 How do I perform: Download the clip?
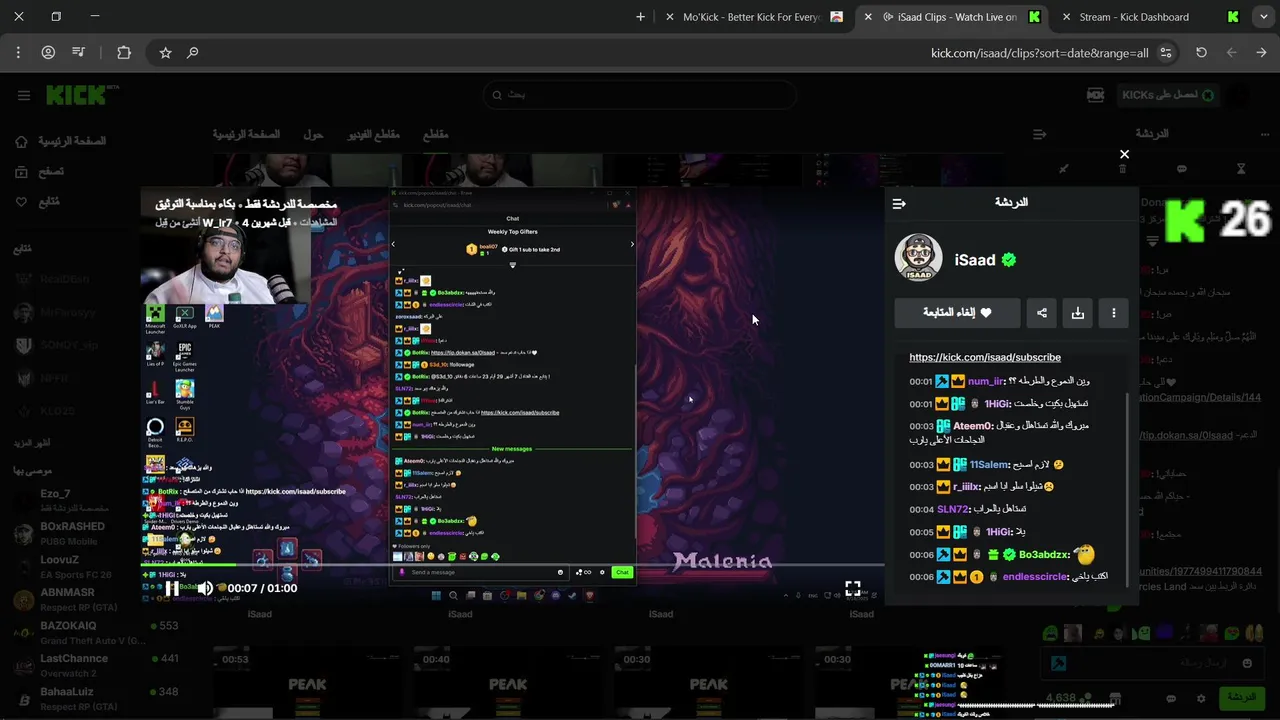pyautogui.click(x=1078, y=313)
